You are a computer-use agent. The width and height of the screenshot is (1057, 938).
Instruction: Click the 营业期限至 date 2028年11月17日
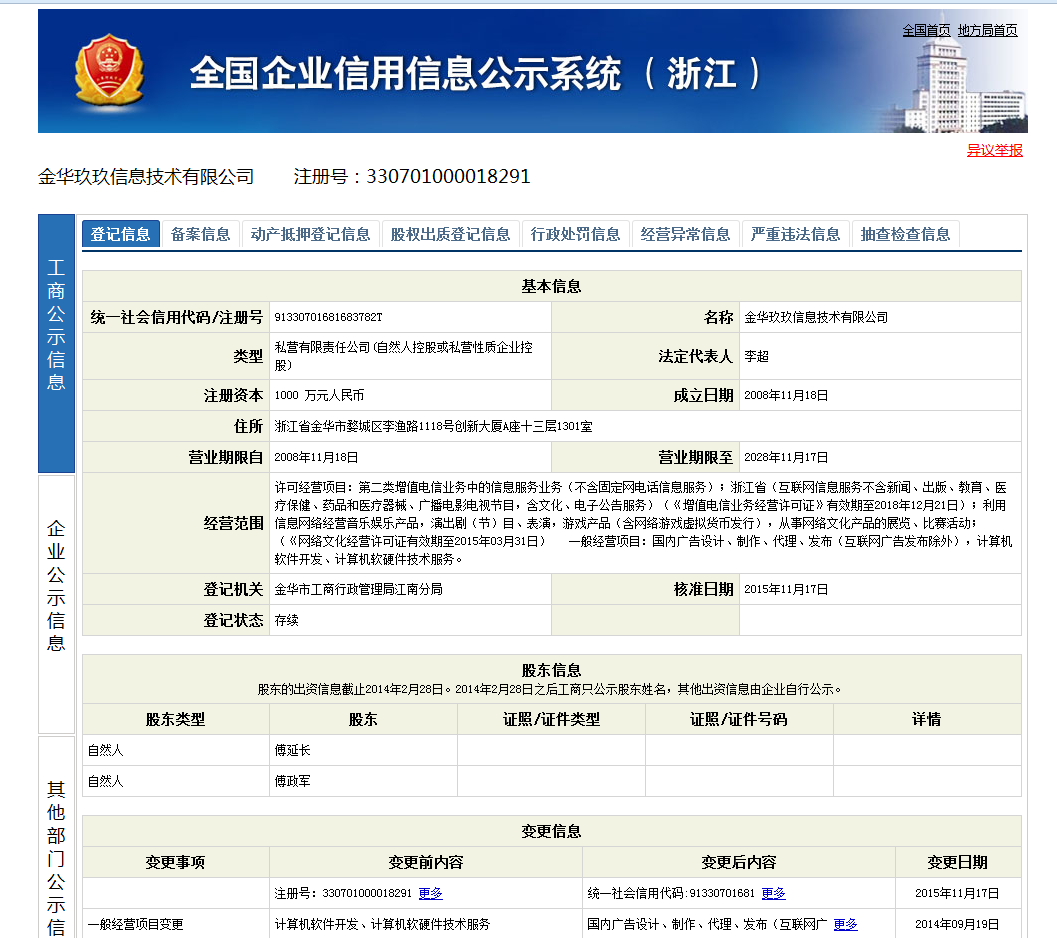[786, 457]
